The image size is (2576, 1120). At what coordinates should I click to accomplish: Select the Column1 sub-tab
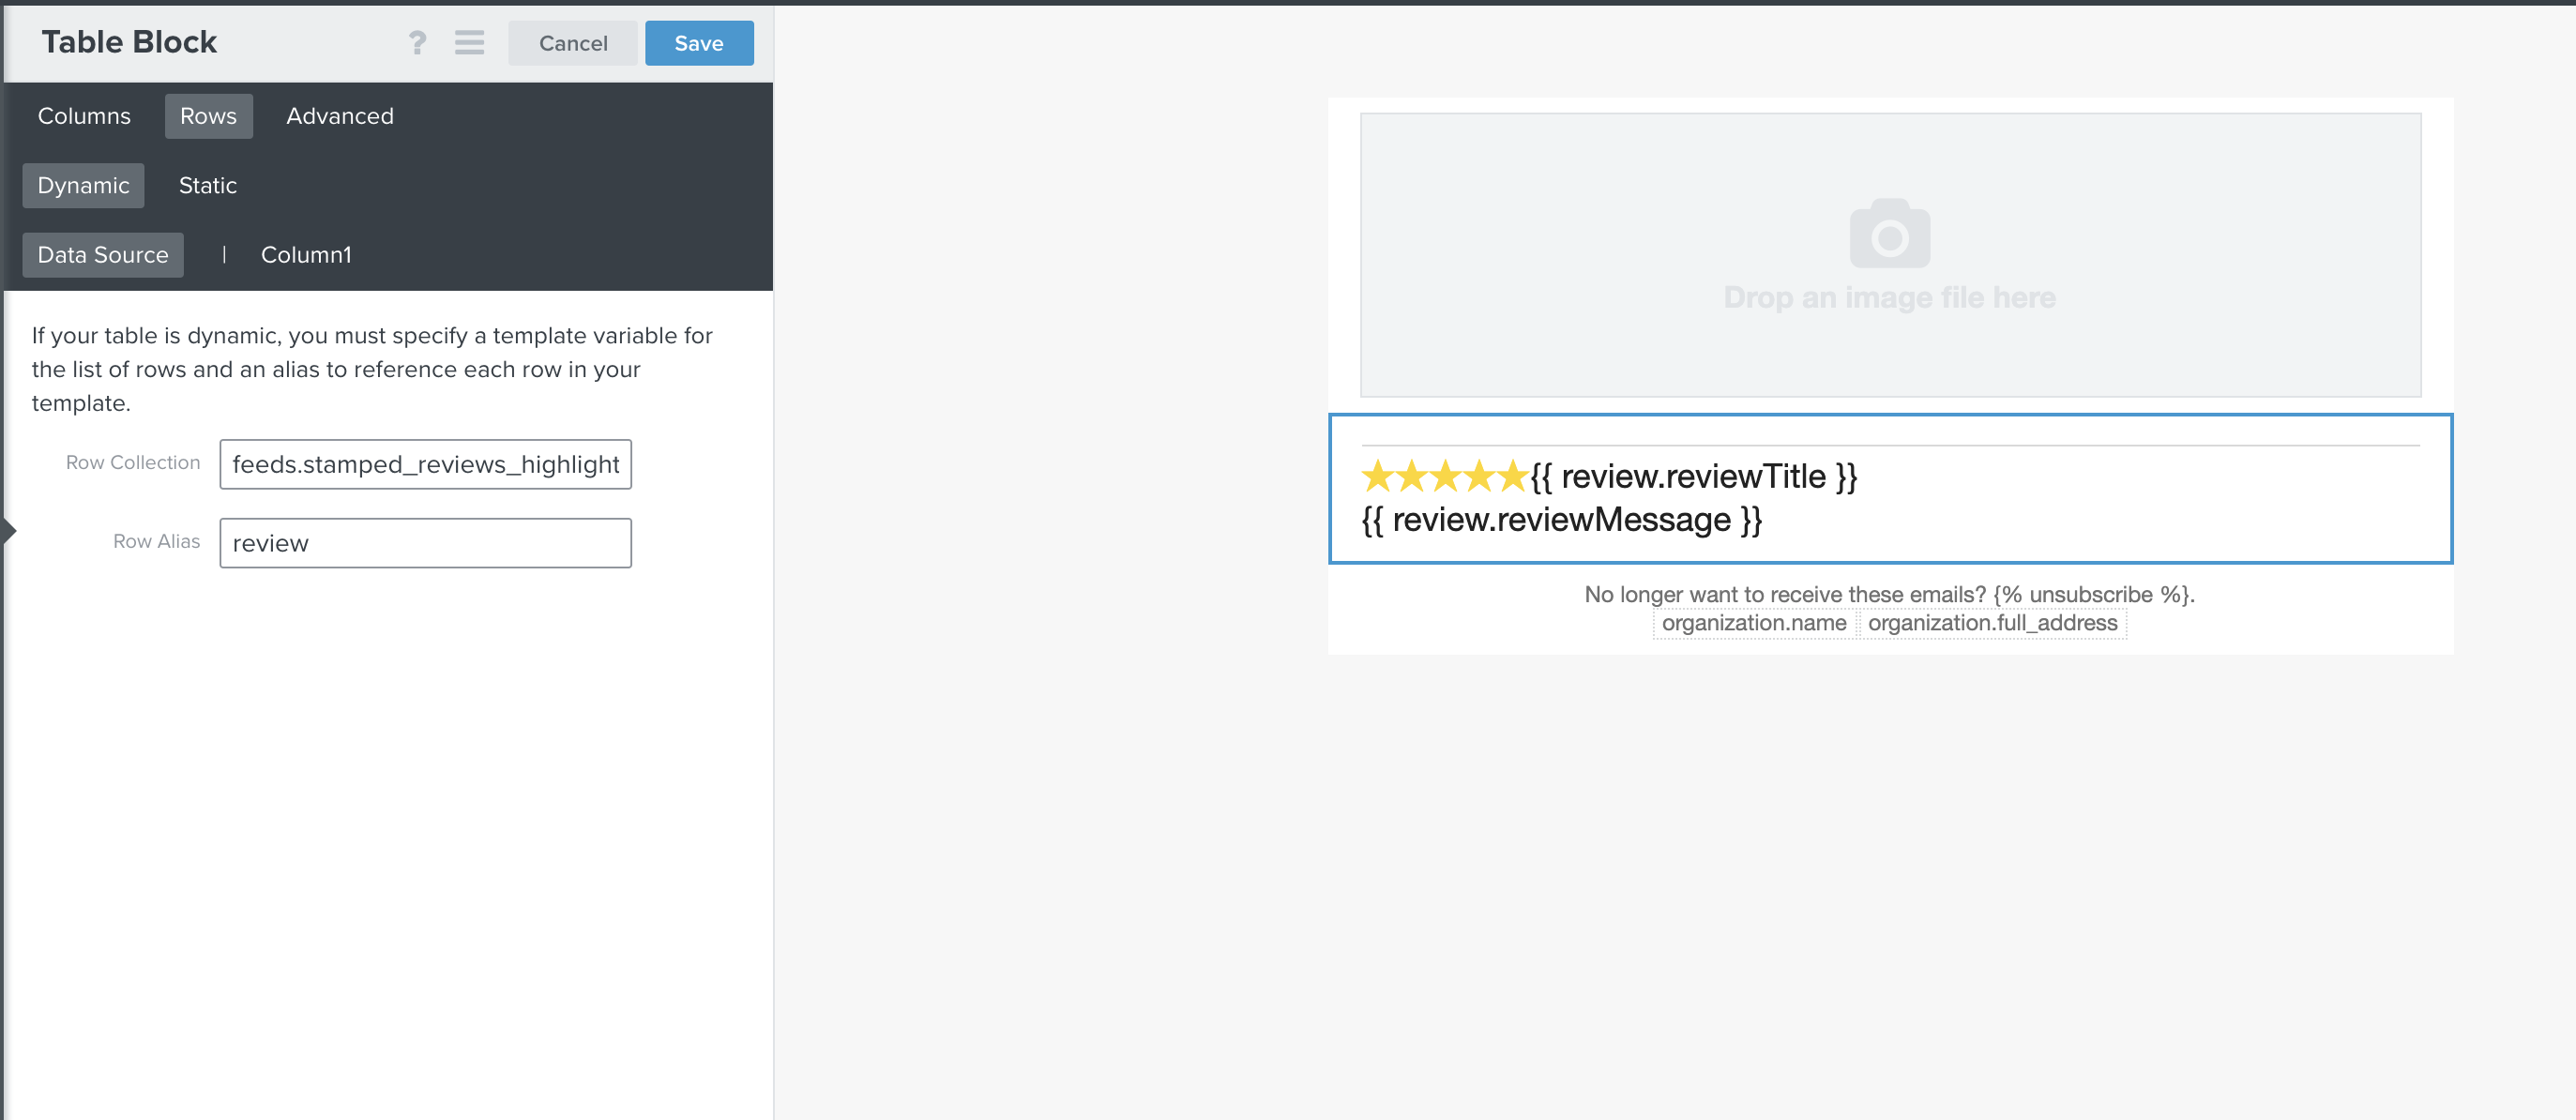(306, 255)
